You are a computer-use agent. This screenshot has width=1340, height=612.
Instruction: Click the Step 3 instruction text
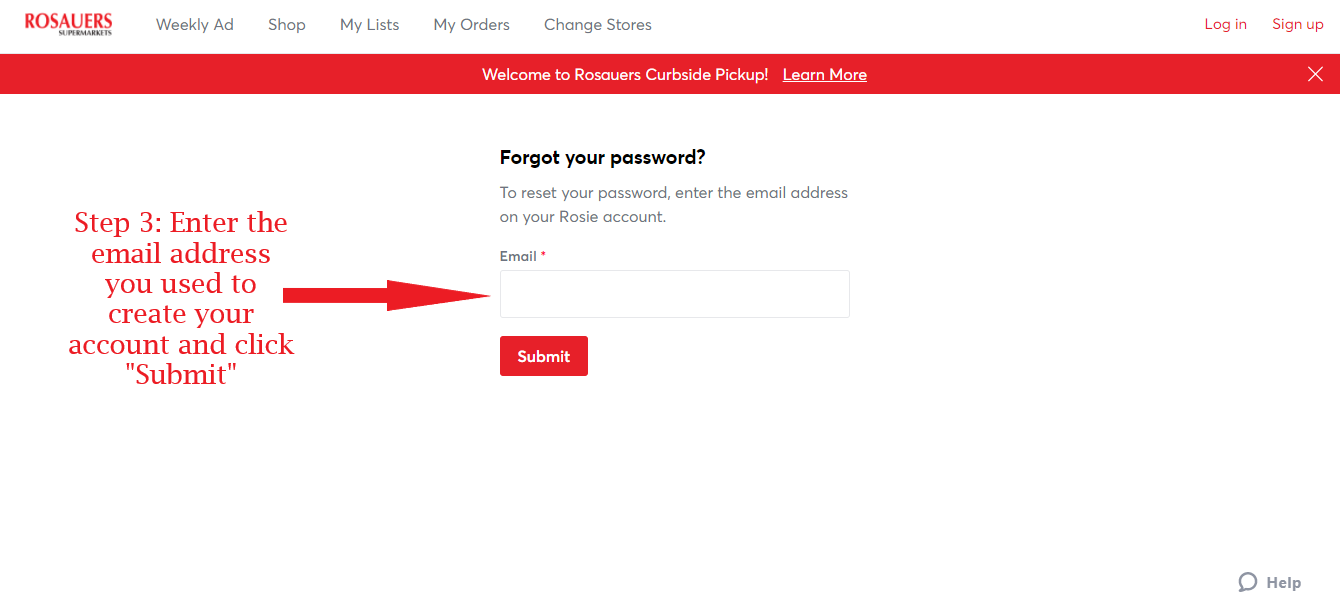(x=181, y=298)
